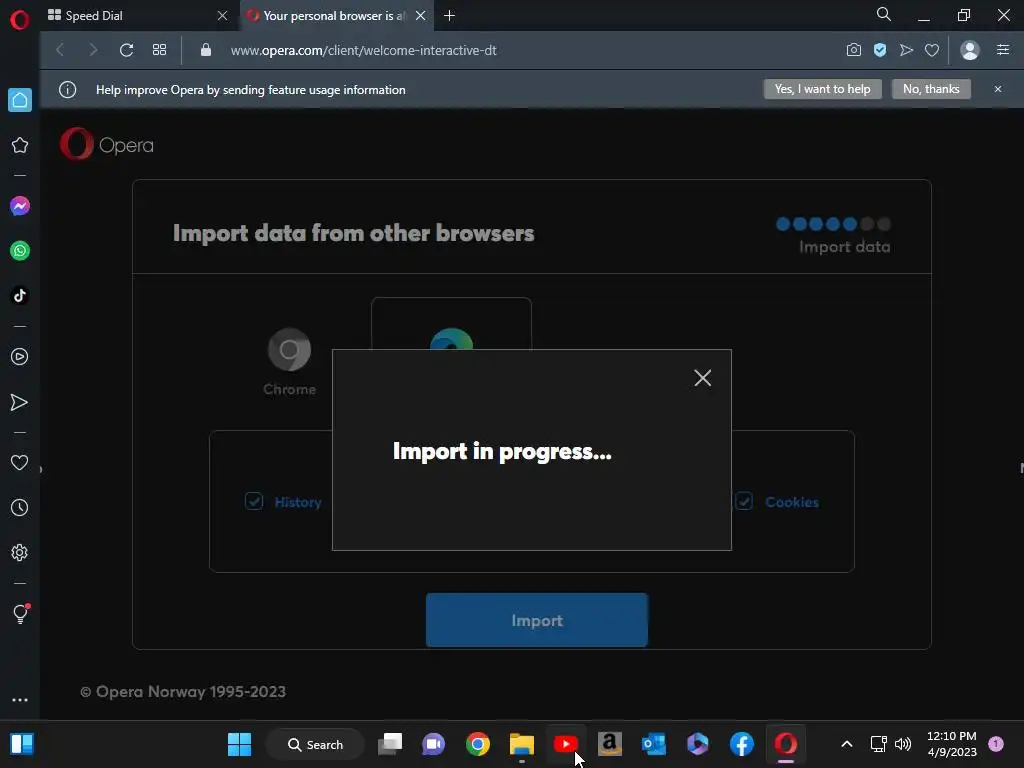Toggle the History checkbox

[254, 501]
